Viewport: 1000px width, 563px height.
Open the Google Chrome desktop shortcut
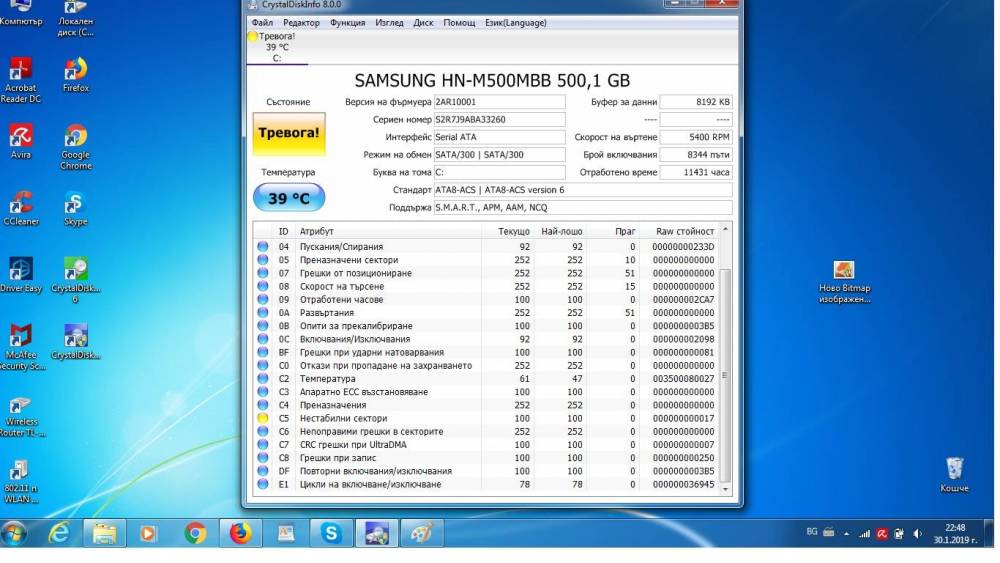(75, 147)
